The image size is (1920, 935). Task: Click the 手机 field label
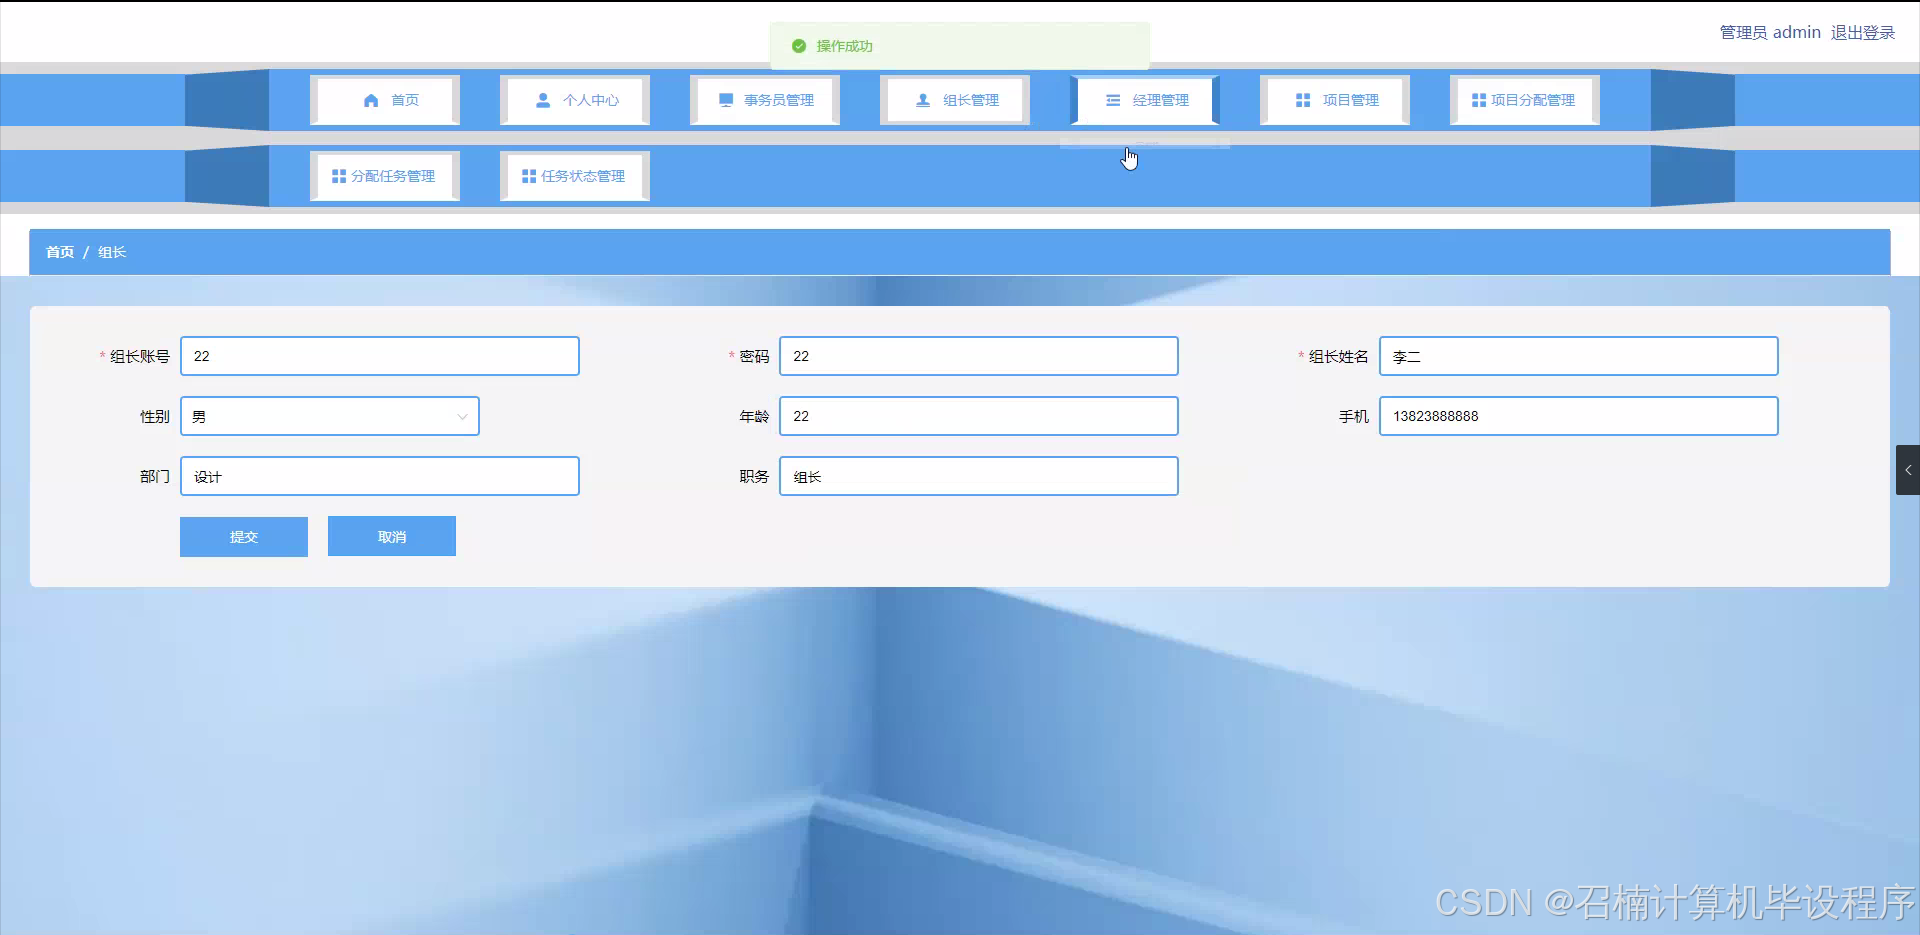(x=1354, y=416)
